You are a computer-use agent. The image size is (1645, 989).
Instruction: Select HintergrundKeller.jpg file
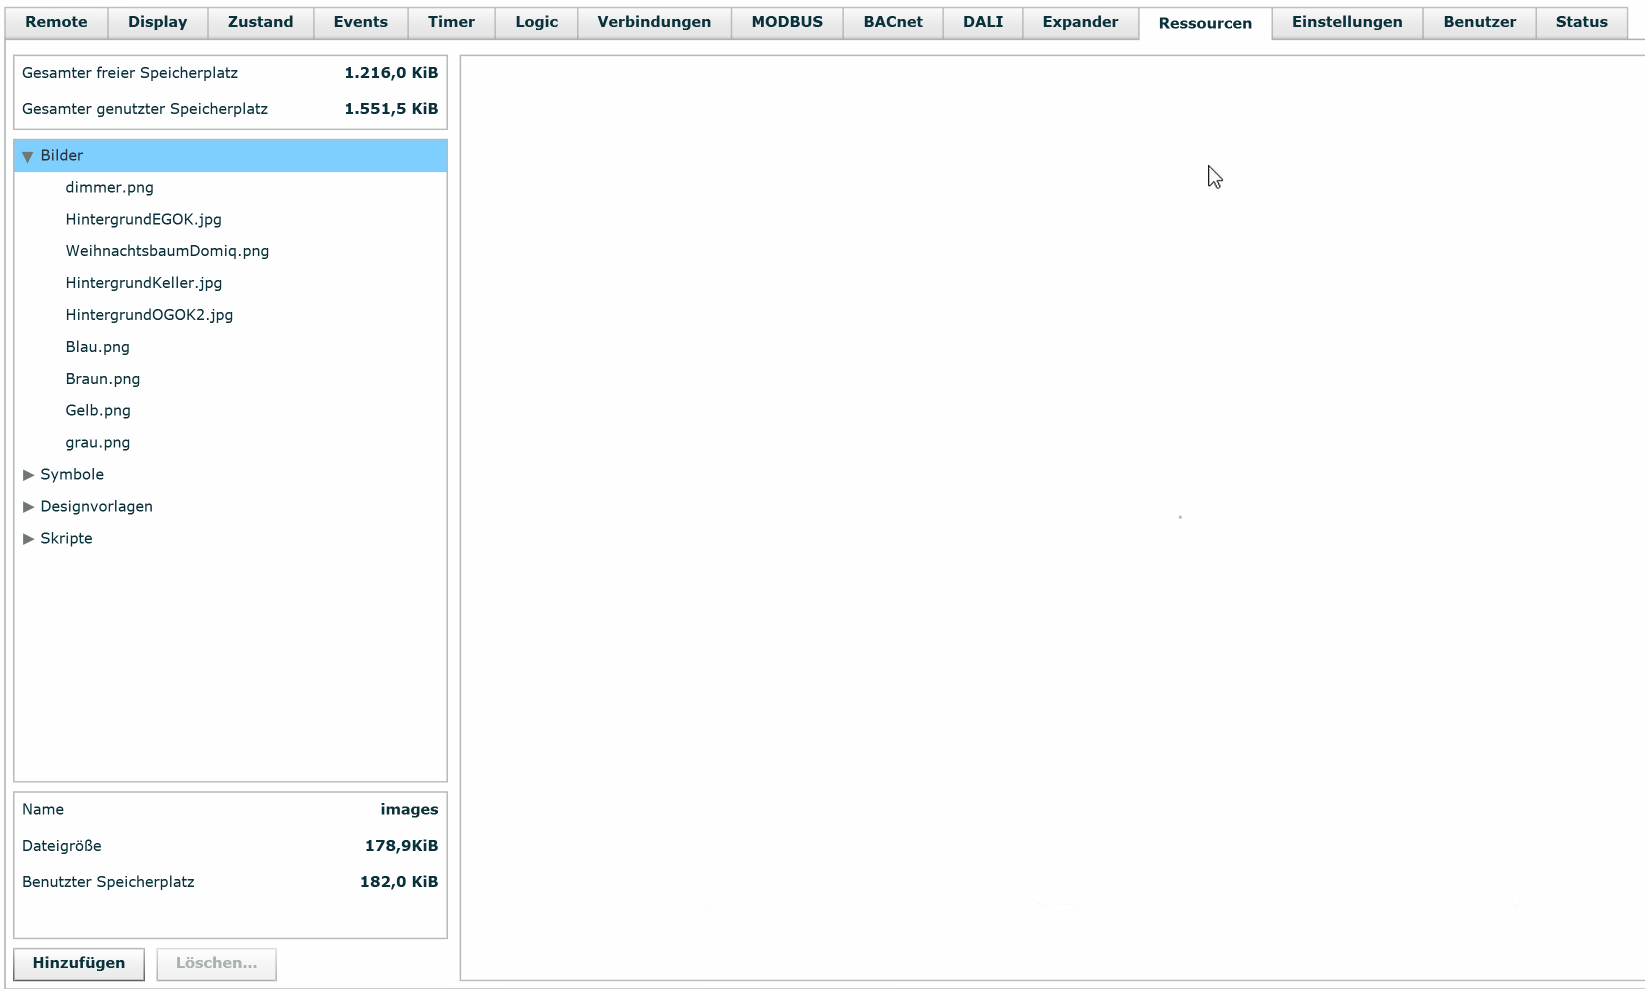tap(143, 284)
